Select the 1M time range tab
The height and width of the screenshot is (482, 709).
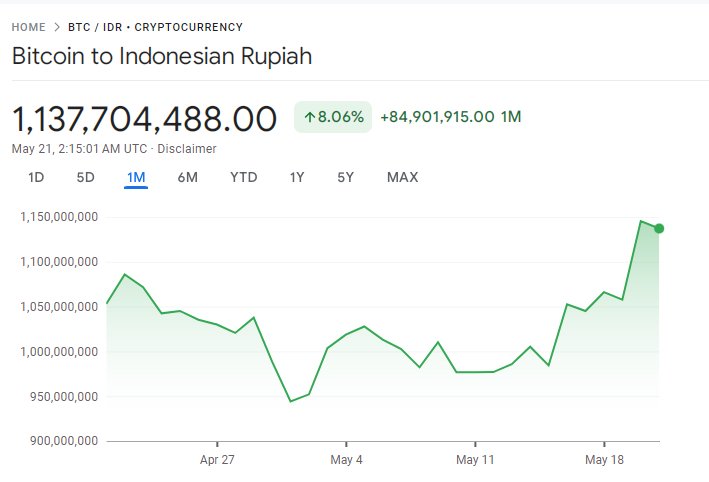(x=136, y=178)
